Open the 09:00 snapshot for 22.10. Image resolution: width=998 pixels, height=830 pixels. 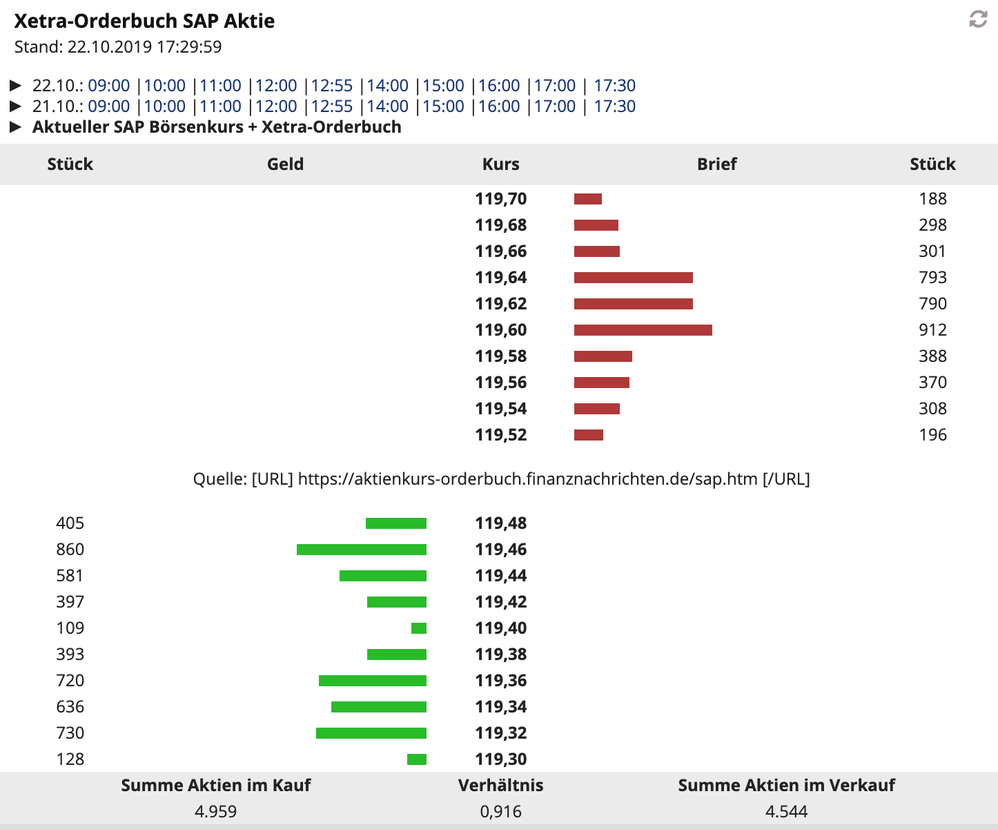(x=109, y=86)
